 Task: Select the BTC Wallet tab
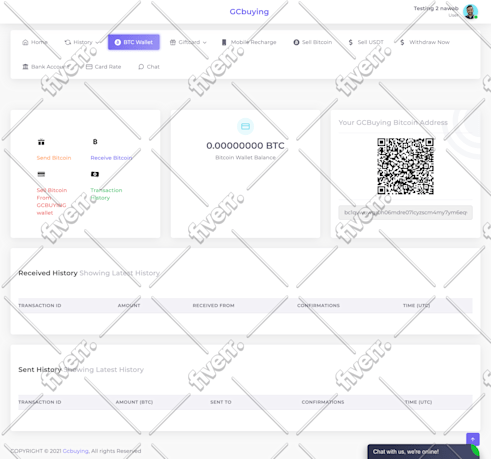[134, 42]
